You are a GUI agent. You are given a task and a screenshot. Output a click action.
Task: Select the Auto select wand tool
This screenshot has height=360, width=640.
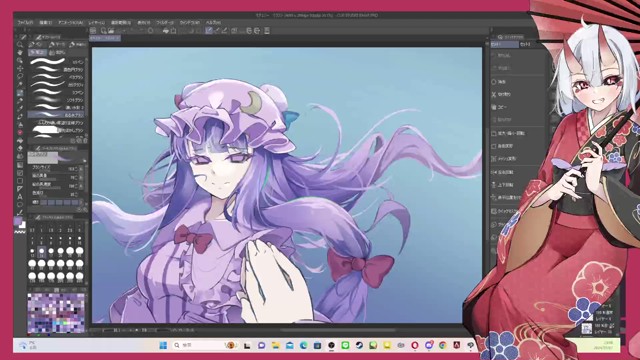(20, 84)
